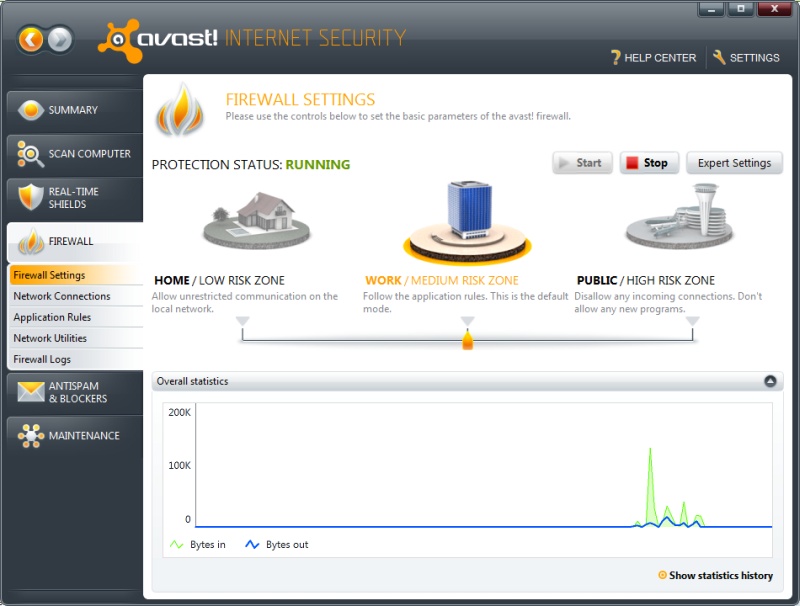Click the Overall statistics header
The image size is (800, 606).
click(x=467, y=381)
